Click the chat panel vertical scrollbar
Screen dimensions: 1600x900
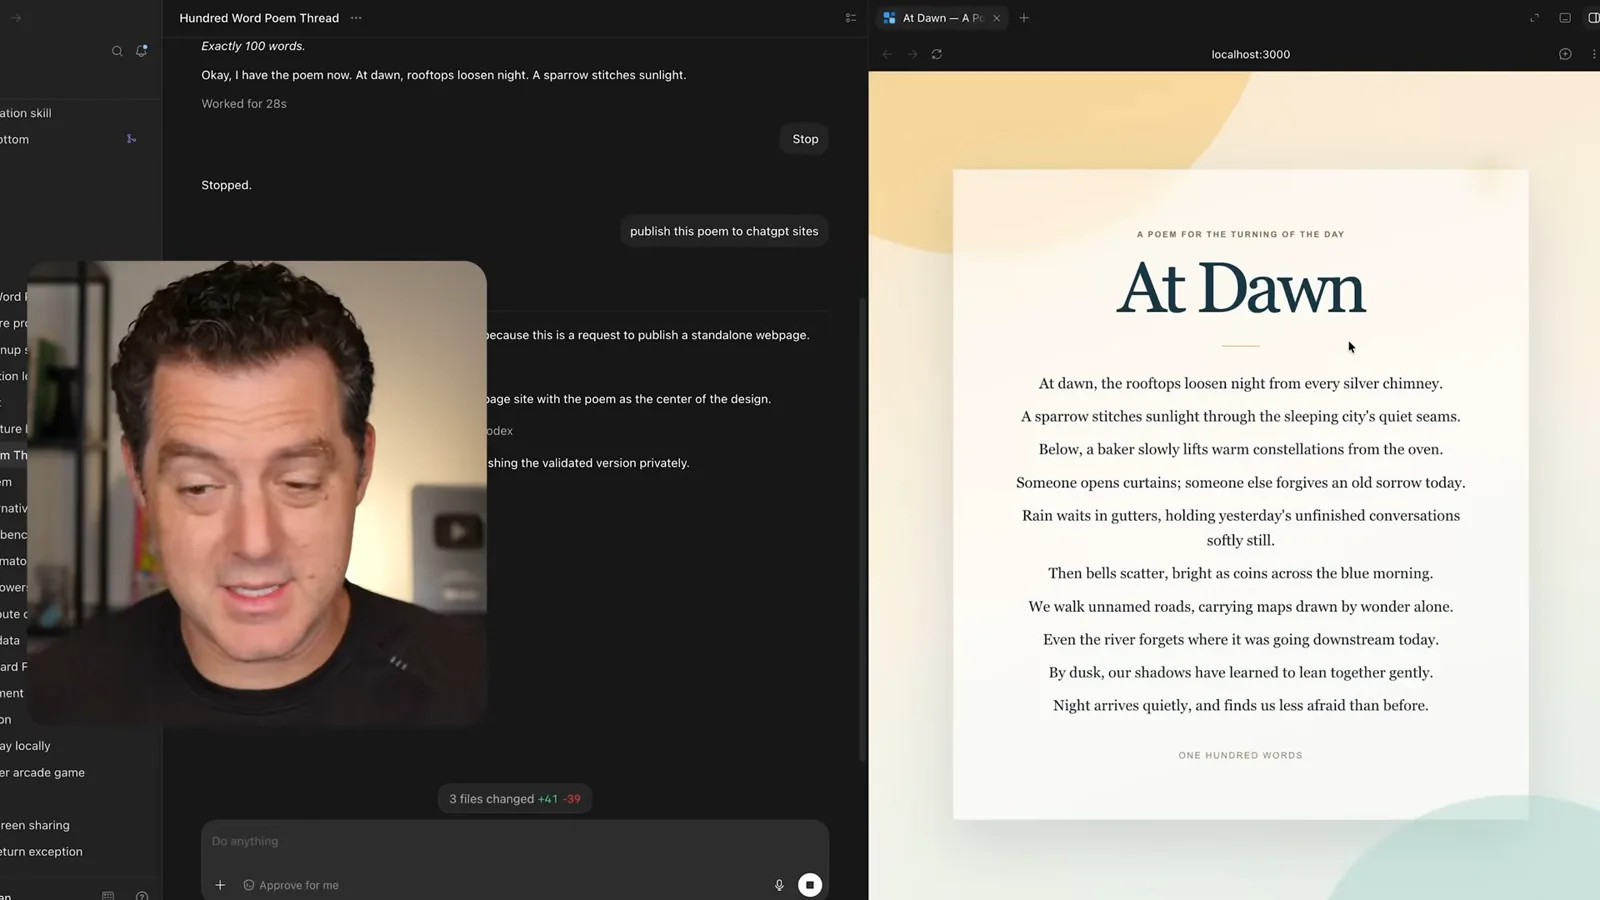pyautogui.click(x=863, y=530)
